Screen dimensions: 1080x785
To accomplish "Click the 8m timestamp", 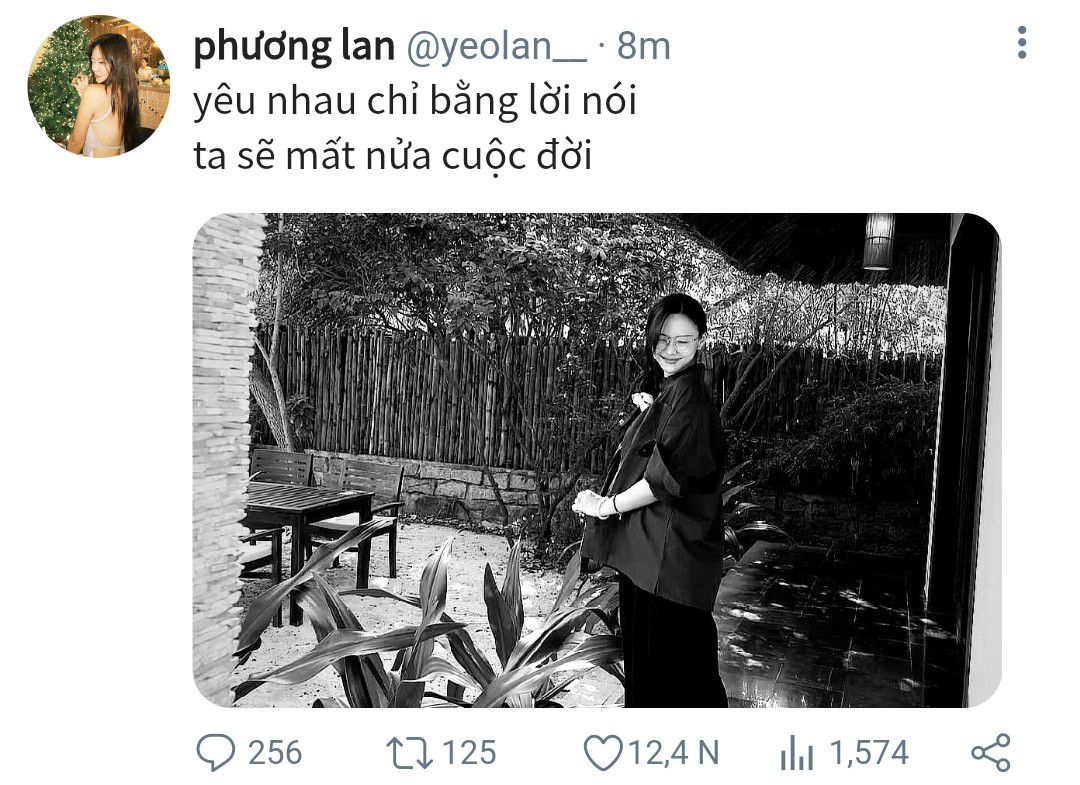I will (x=643, y=47).
